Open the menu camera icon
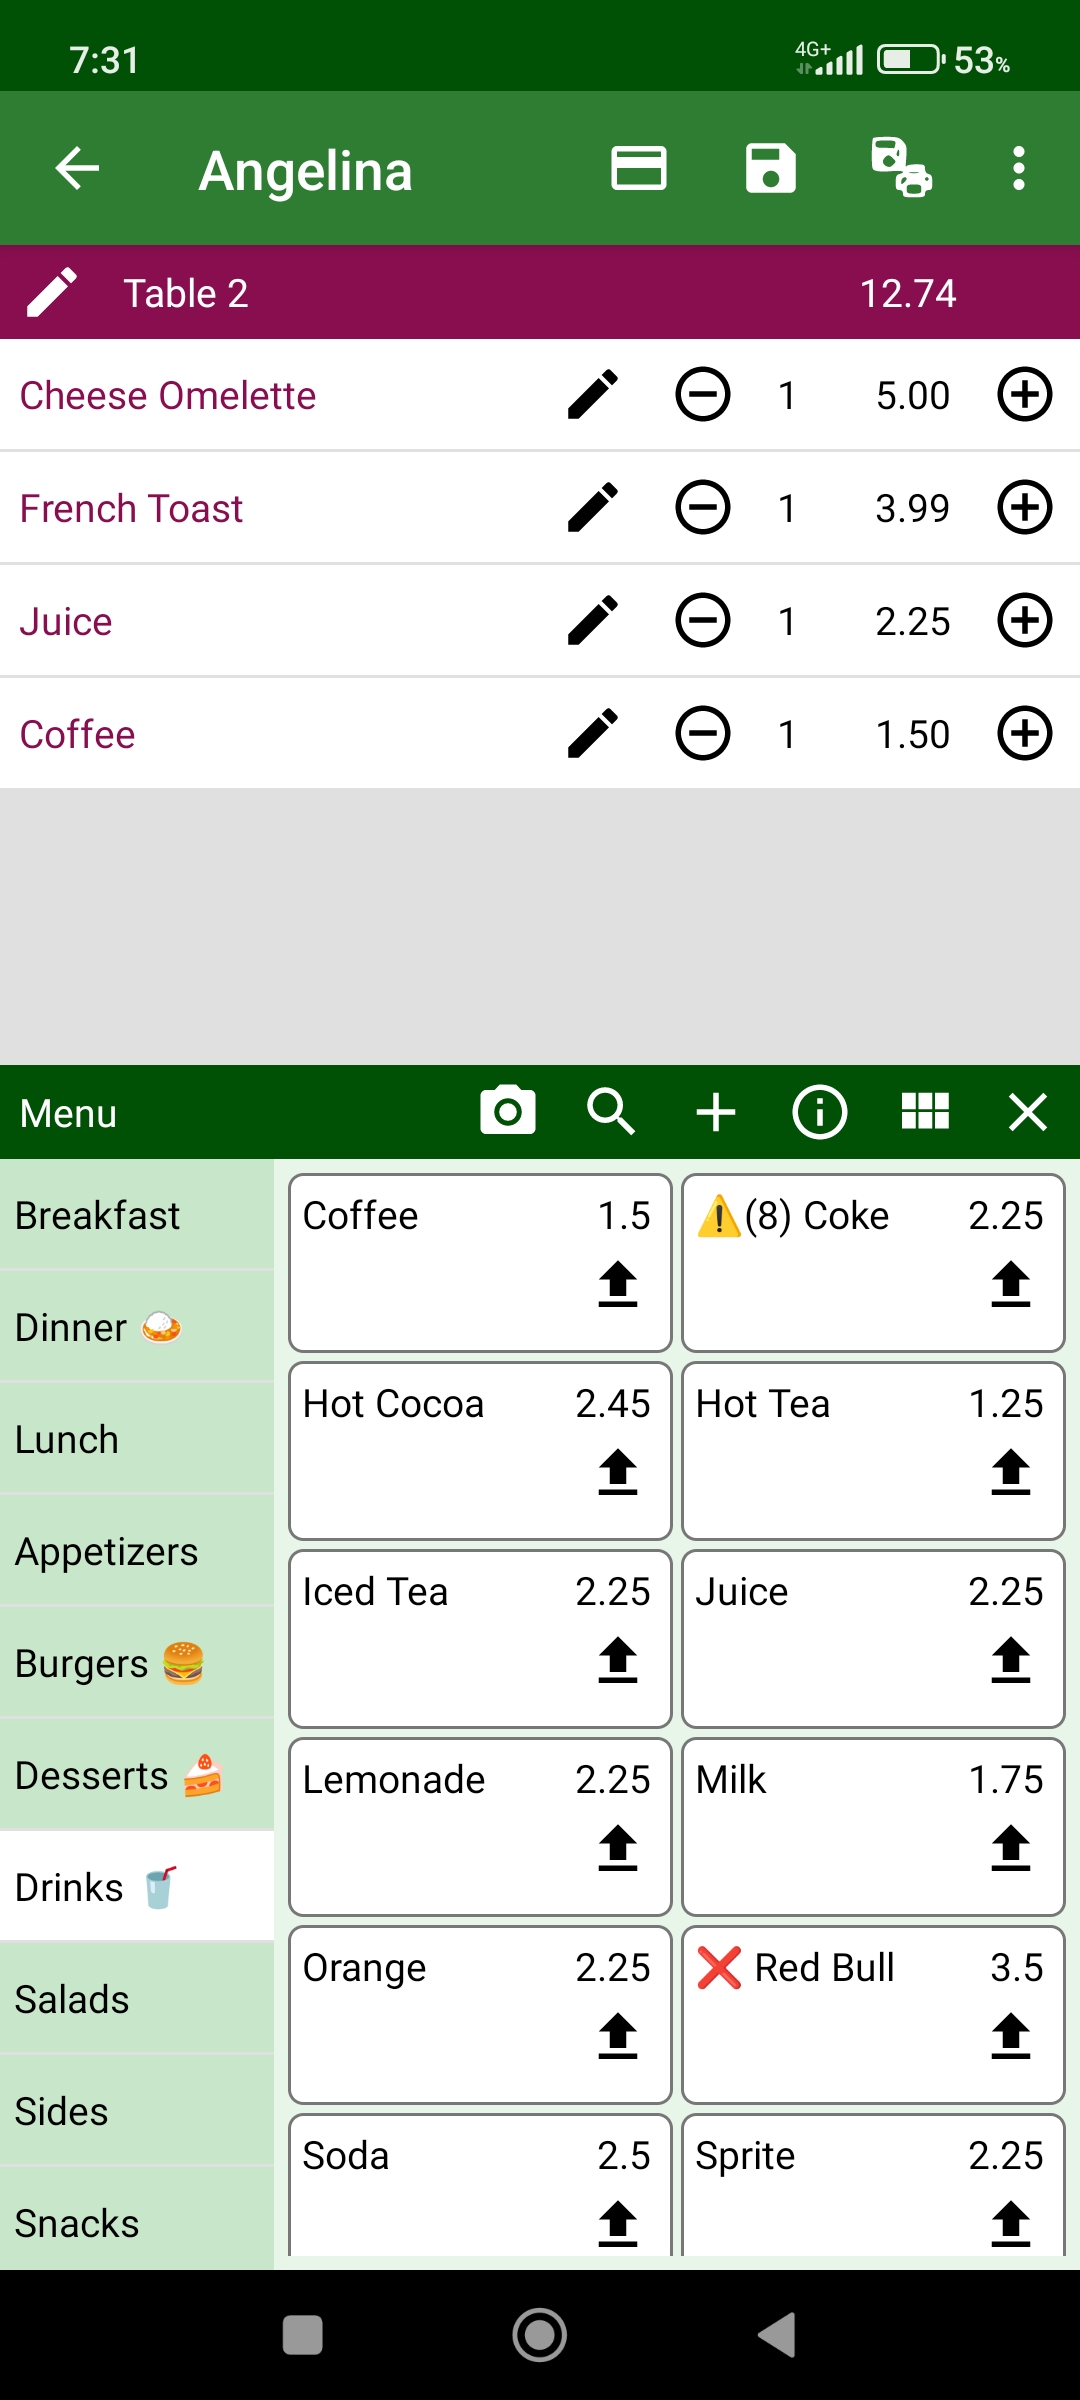 (508, 1111)
